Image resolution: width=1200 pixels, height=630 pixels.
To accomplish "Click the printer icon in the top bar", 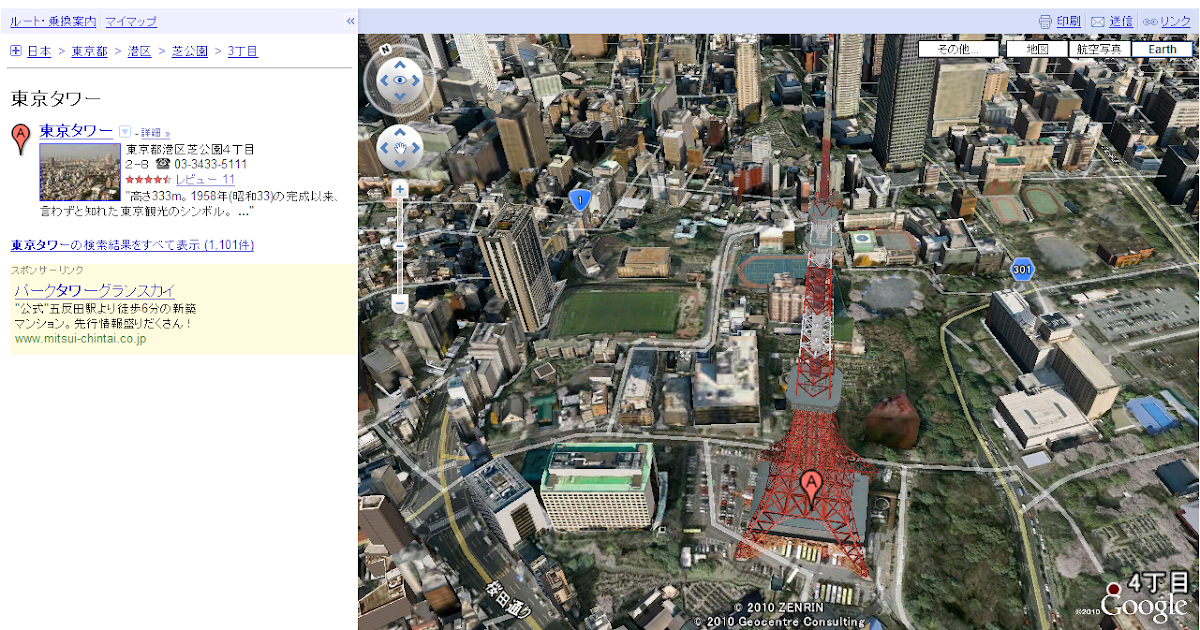I will 1045,21.
